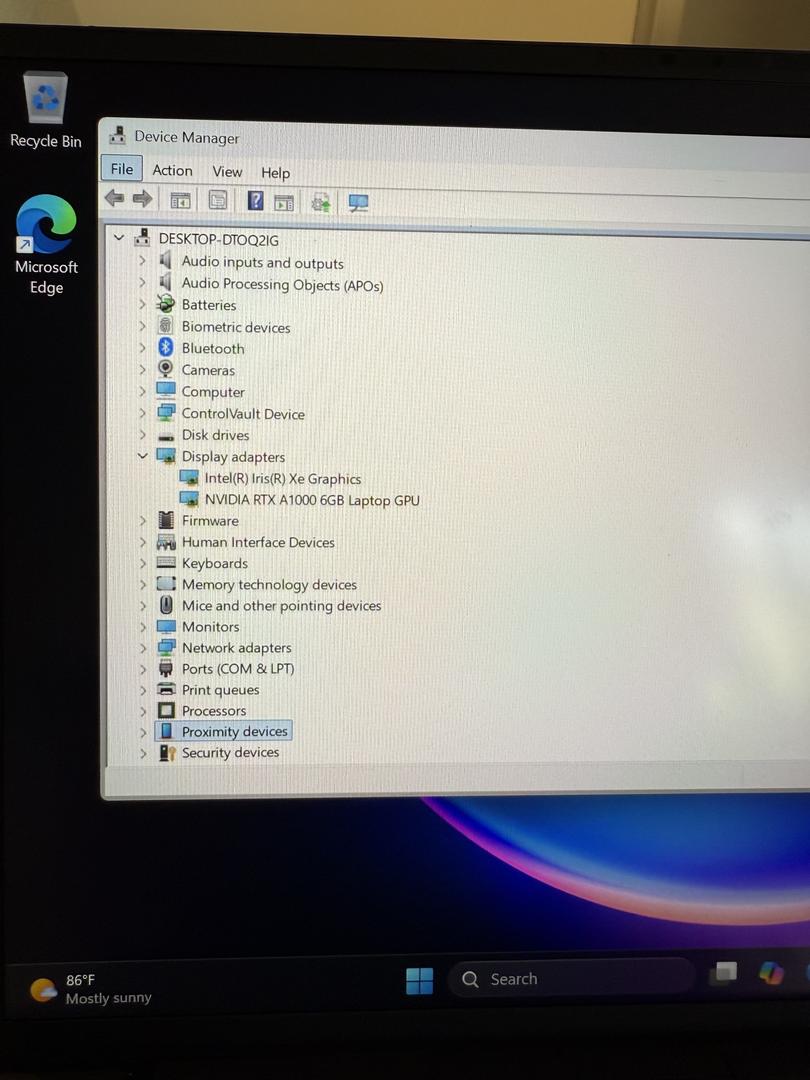This screenshot has width=810, height=1080.
Task: Click the blue Help question mark icon
Action: [255, 201]
